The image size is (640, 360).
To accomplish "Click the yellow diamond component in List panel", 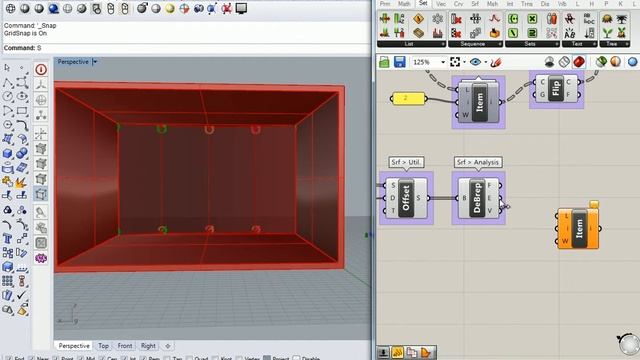I will coord(418,19).
